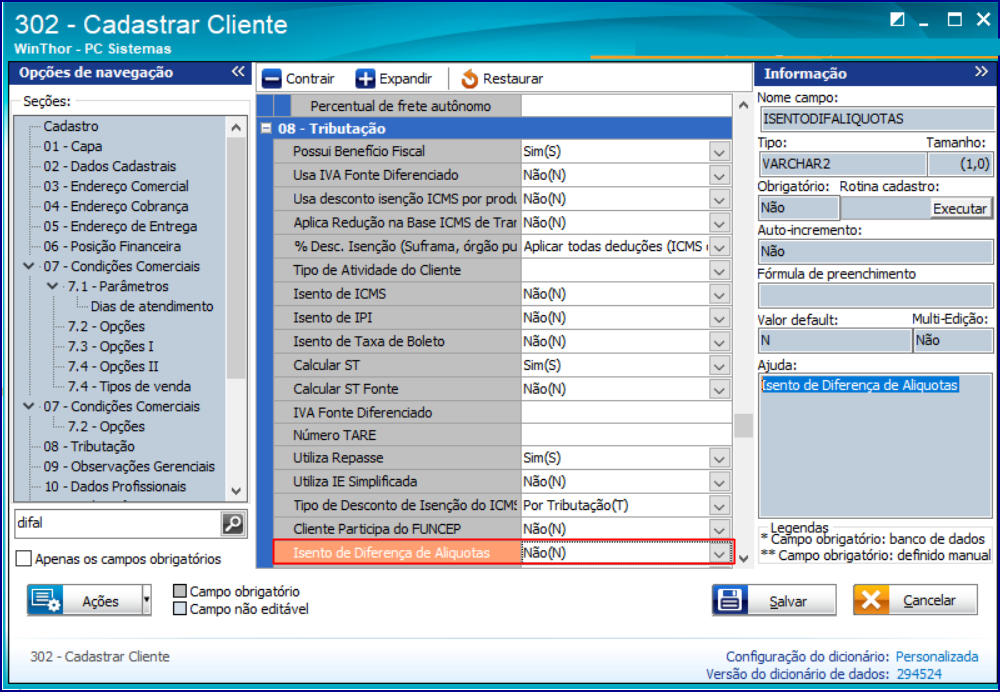Click the Cancelar orange X icon
1000x692 pixels.
click(x=871, y=600)
